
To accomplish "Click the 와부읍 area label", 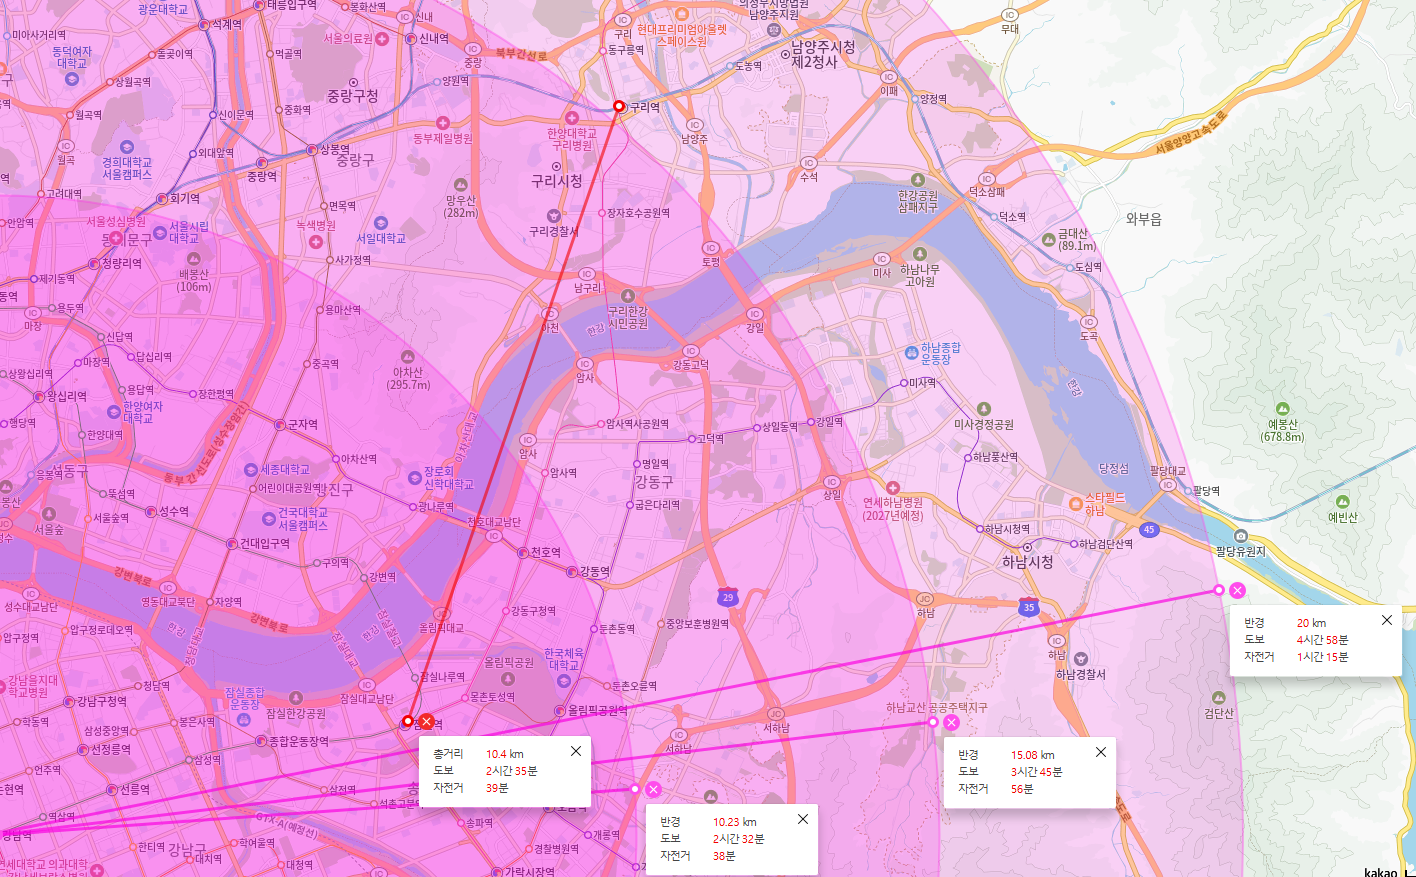I will (1144, 219).
